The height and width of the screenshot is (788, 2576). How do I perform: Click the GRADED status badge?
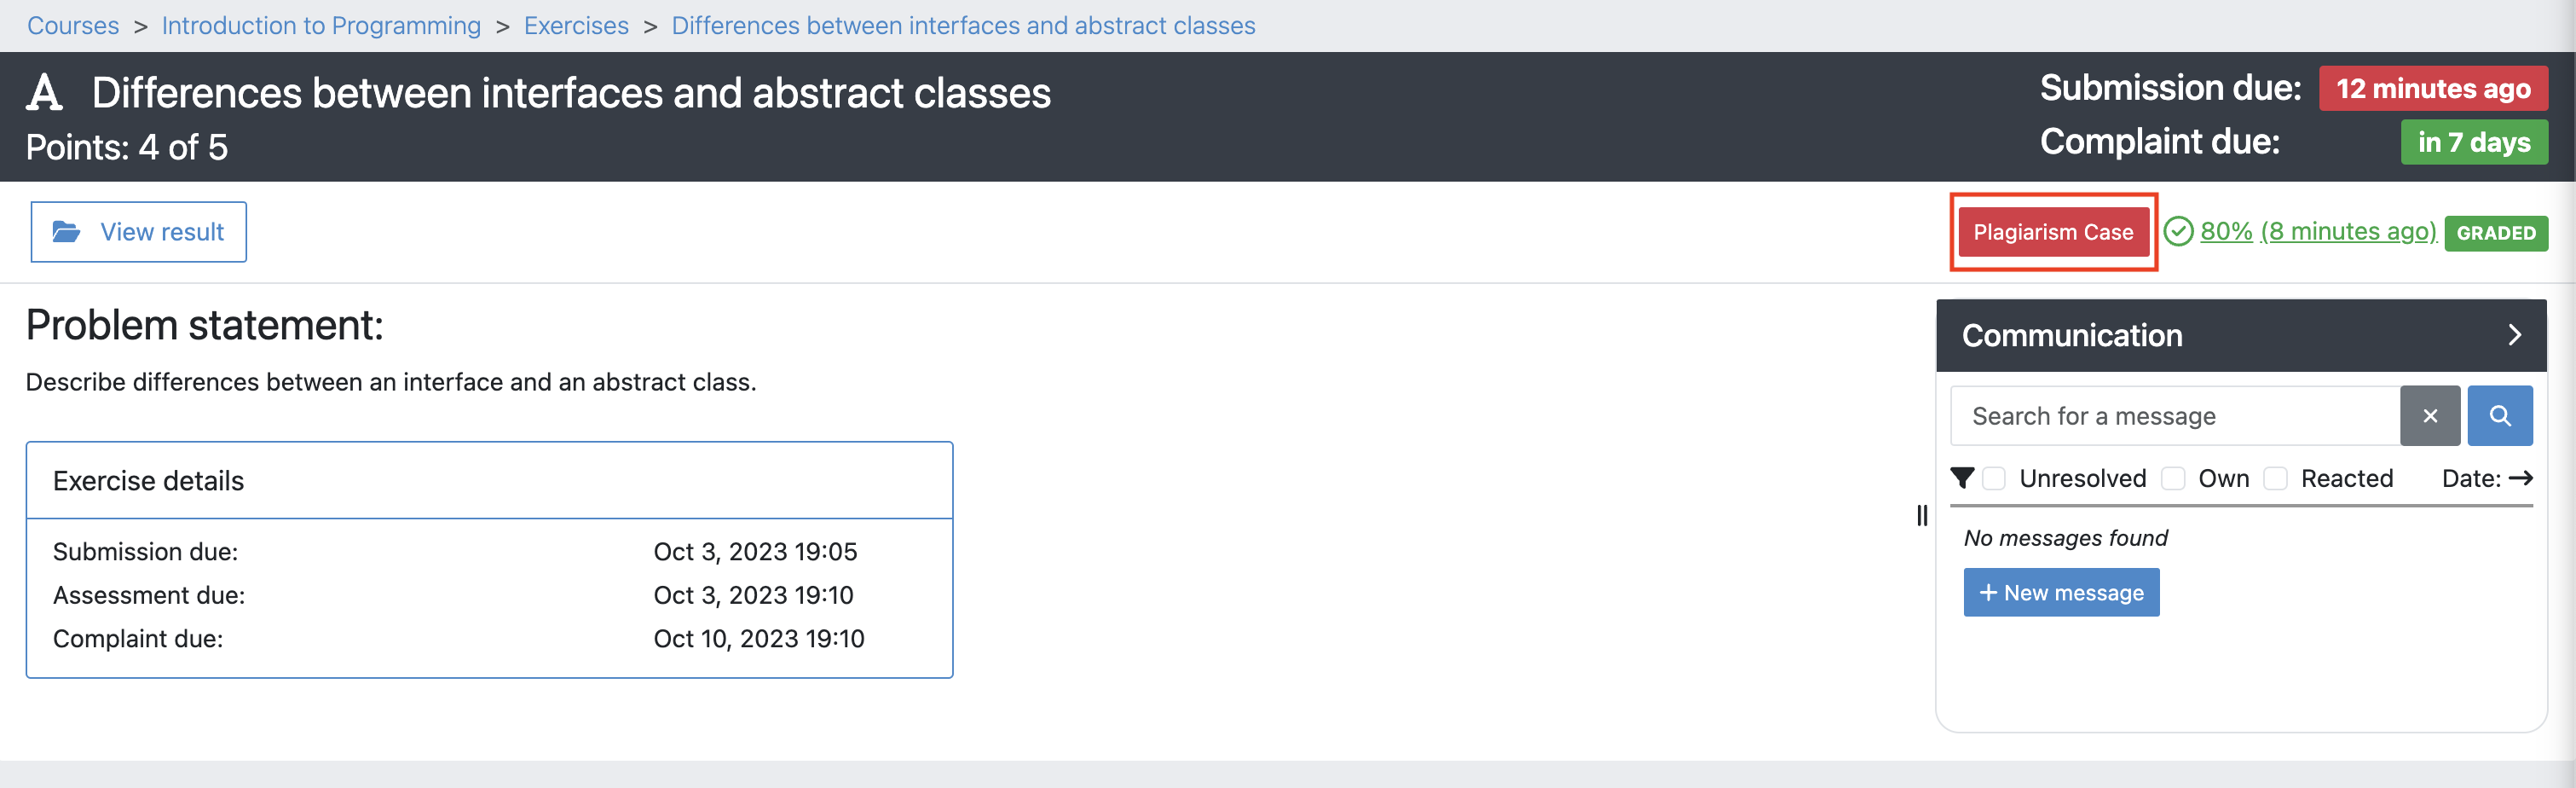click(2495, 233)
